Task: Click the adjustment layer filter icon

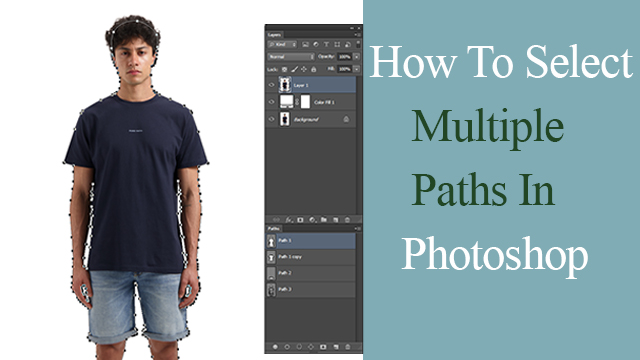Action: [316, 44]
